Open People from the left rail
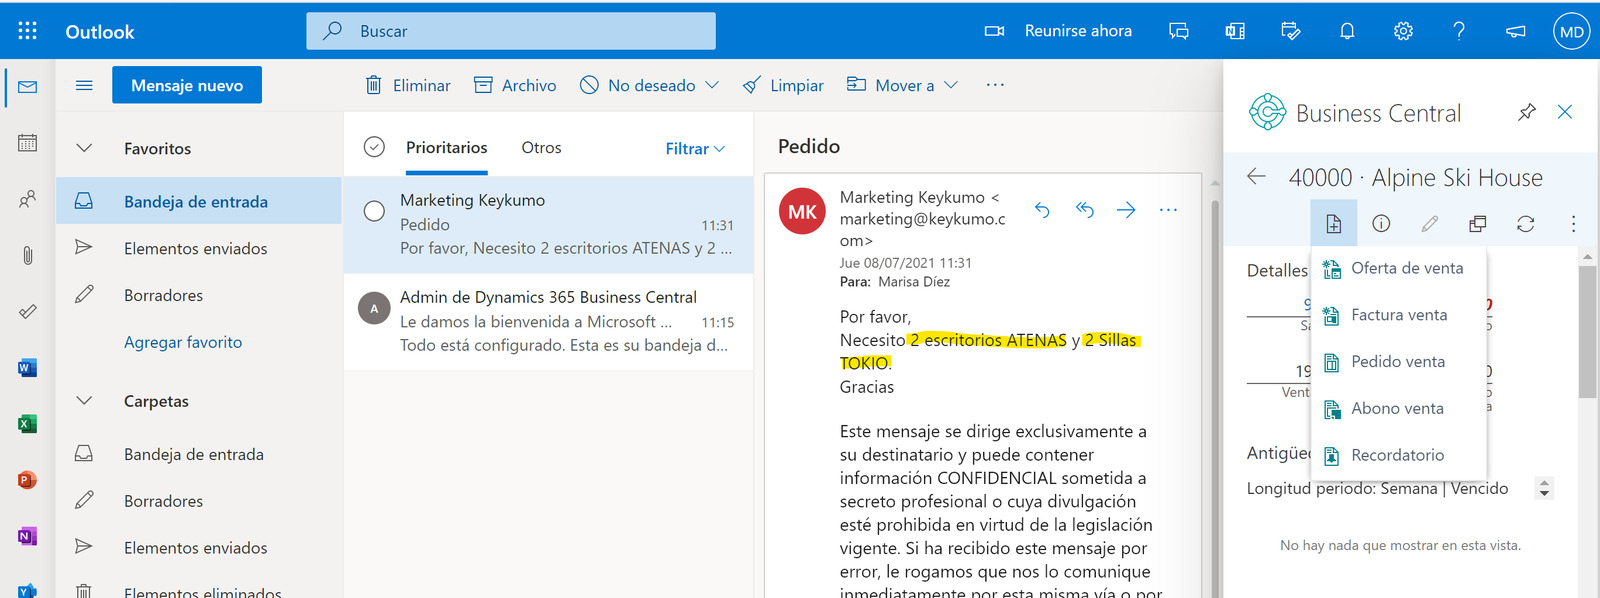 click(x=28, y=199)
